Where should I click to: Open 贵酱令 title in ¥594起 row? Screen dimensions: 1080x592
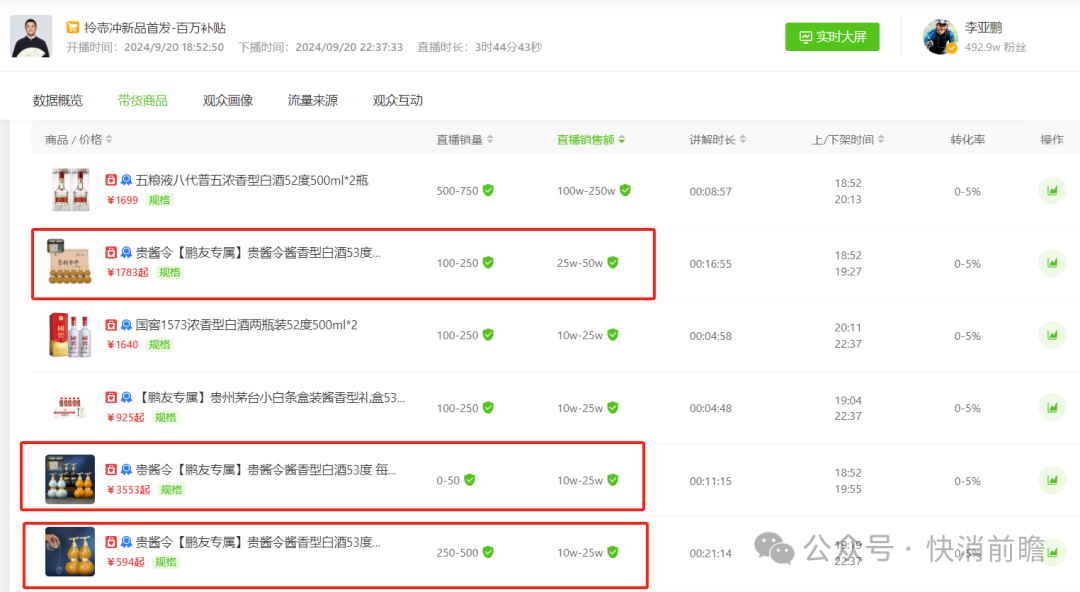click(x=258, y=542)
